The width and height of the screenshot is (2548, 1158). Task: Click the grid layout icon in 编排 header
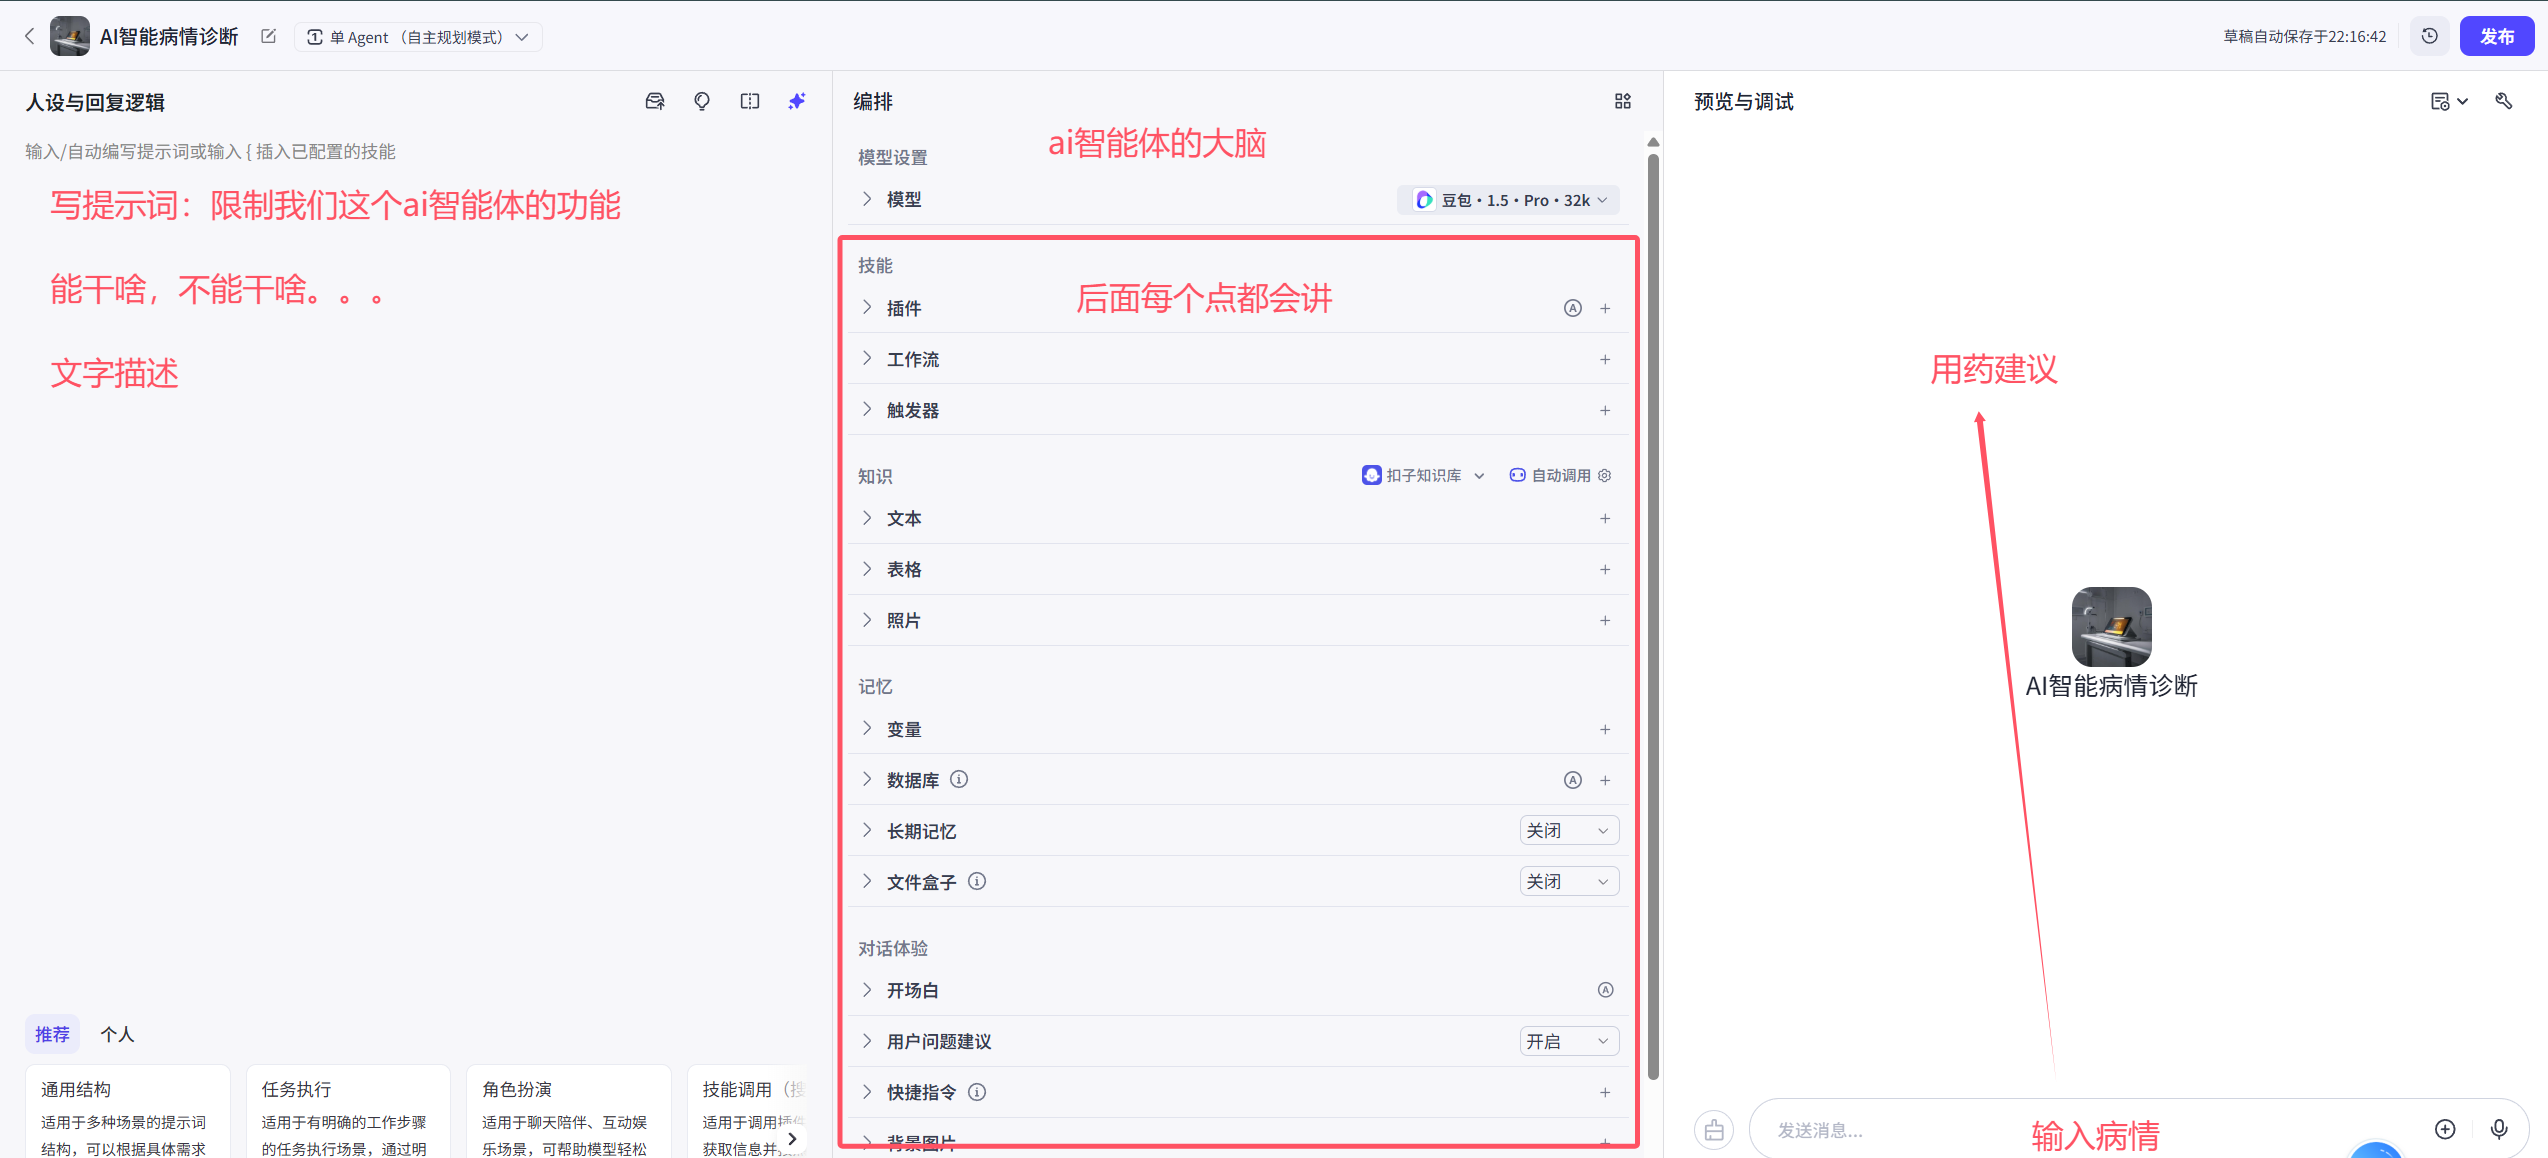coord(1623,101)
